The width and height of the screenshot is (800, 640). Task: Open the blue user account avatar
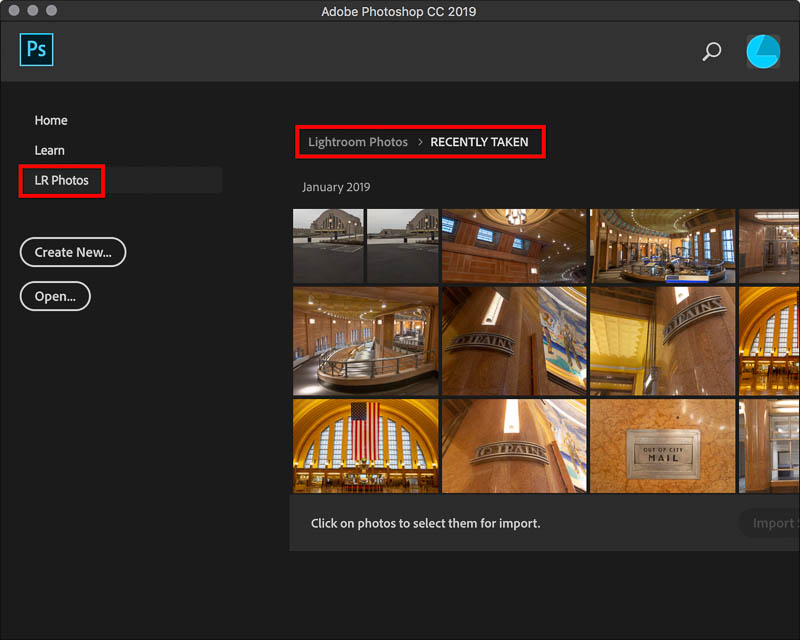[763, 52]
